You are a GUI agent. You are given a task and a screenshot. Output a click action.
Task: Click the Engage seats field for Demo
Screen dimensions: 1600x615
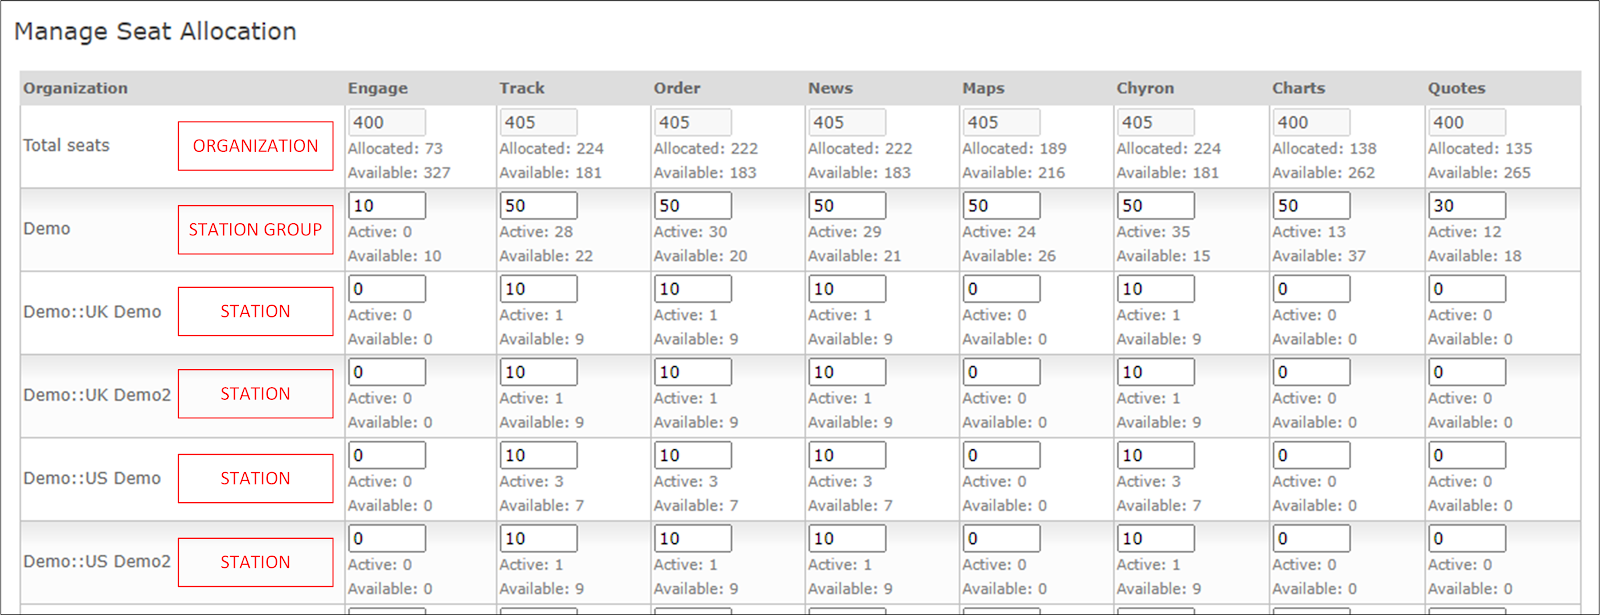point(386,205)
